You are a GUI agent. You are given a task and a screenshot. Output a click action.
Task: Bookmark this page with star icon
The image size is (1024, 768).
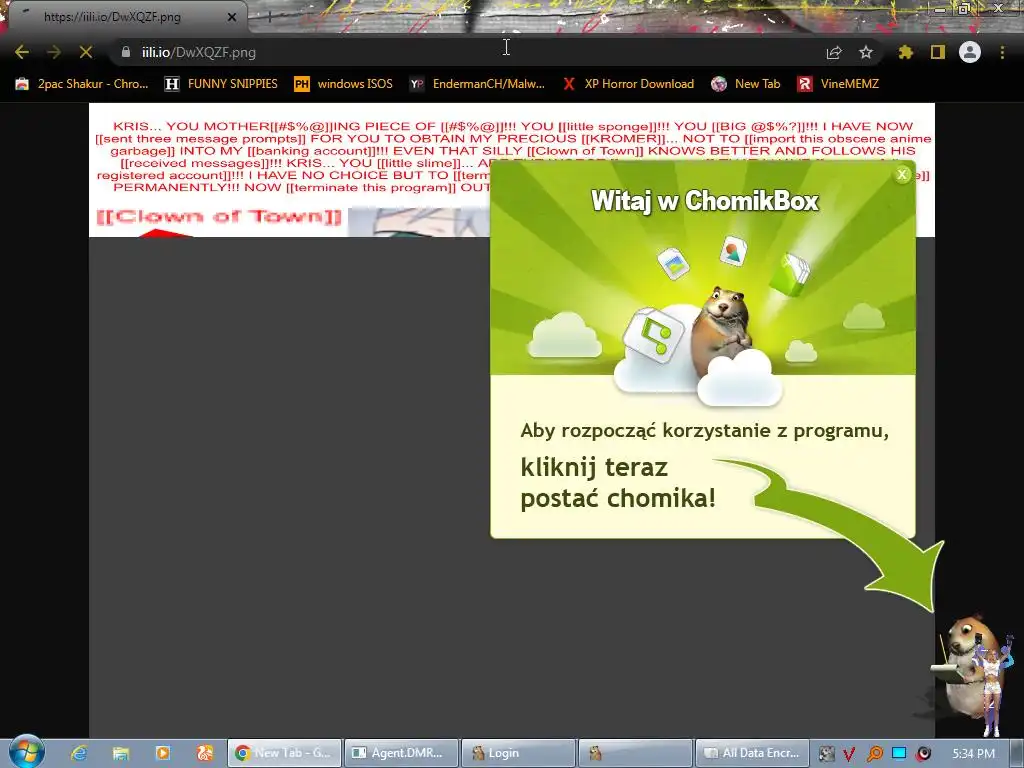(x=866, y=52)
